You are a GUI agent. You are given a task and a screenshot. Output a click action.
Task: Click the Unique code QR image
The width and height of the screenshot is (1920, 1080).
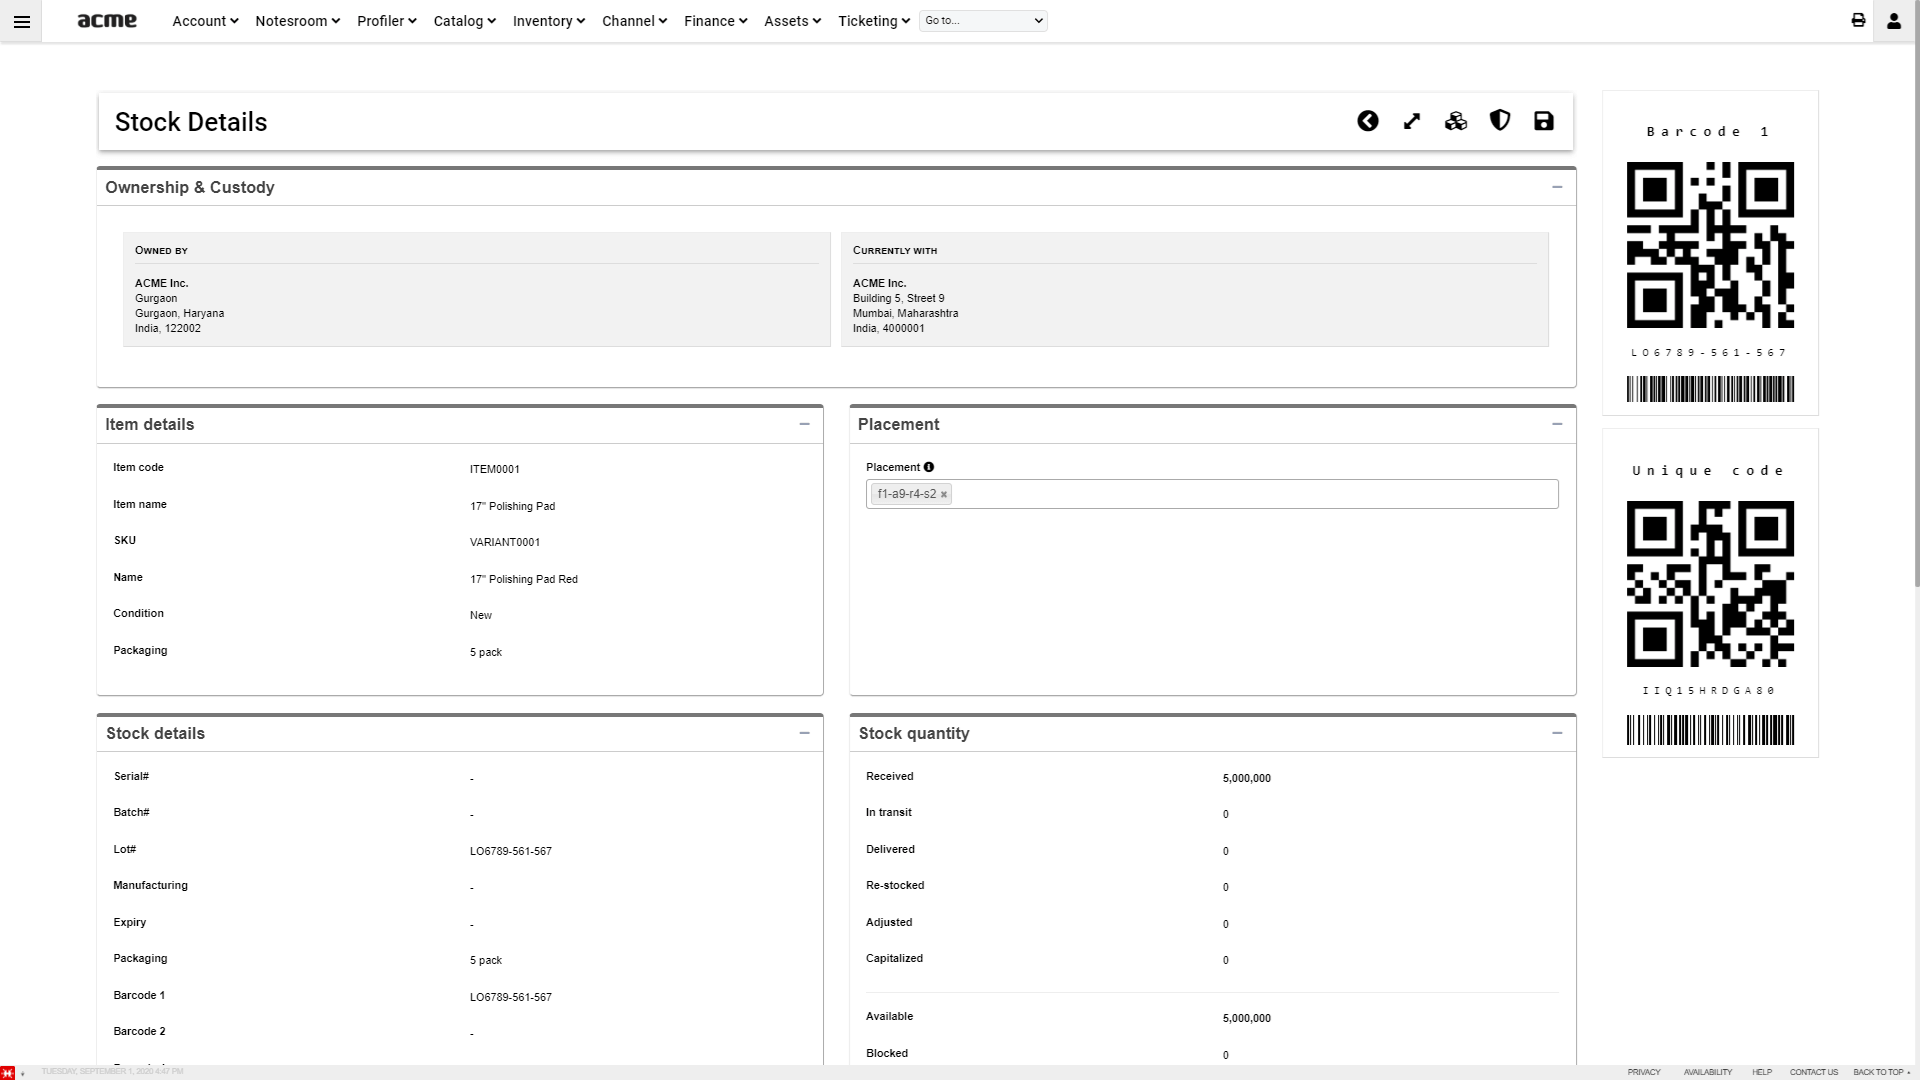pos(1710,584)
